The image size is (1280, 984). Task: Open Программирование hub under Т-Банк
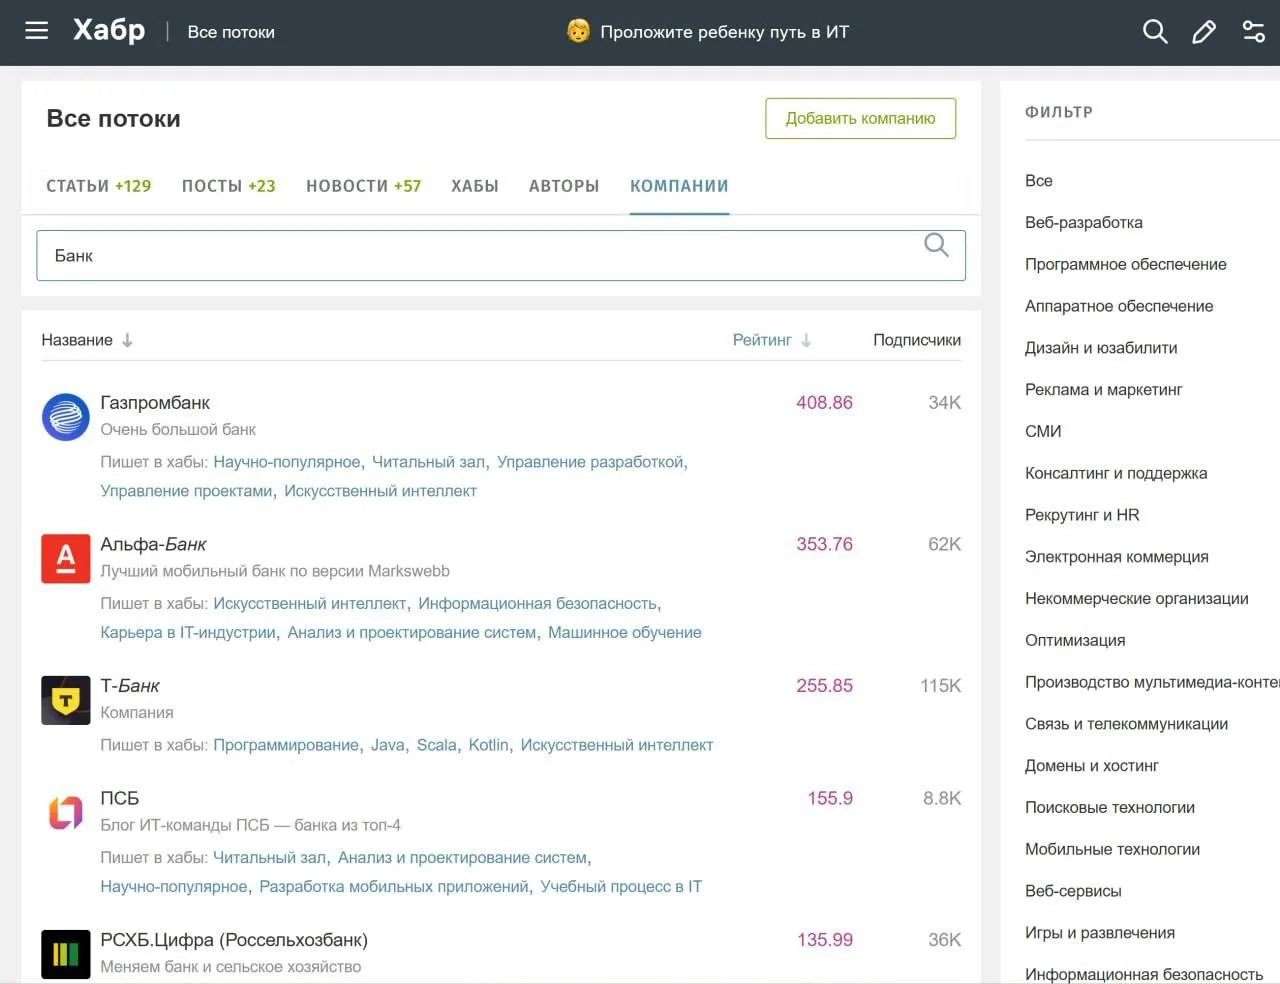[286, 745]
